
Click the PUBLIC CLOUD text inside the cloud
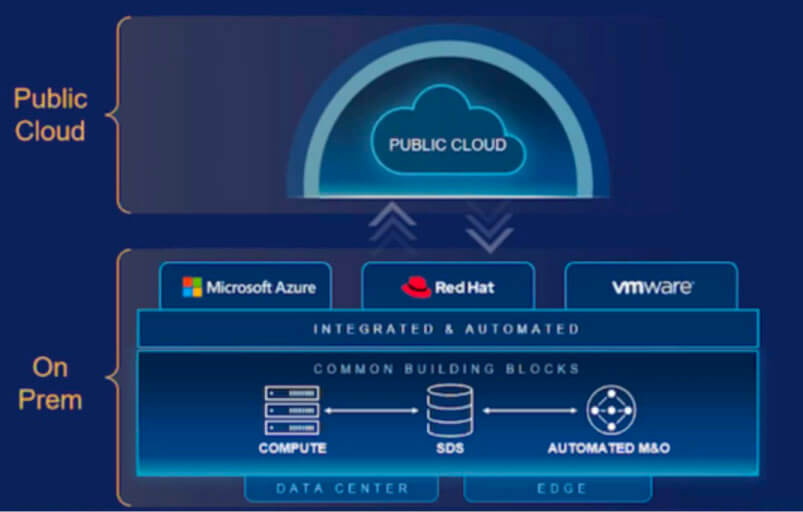pos(448,145)
